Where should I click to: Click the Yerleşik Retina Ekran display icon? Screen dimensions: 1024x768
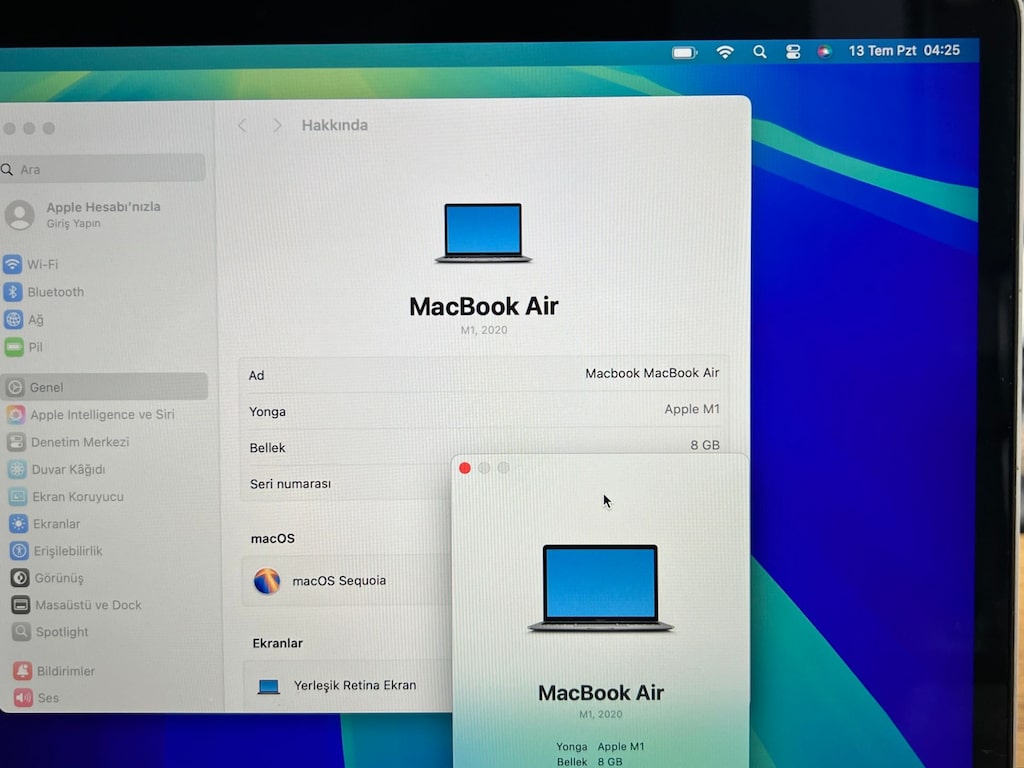(x=268, y=686)
